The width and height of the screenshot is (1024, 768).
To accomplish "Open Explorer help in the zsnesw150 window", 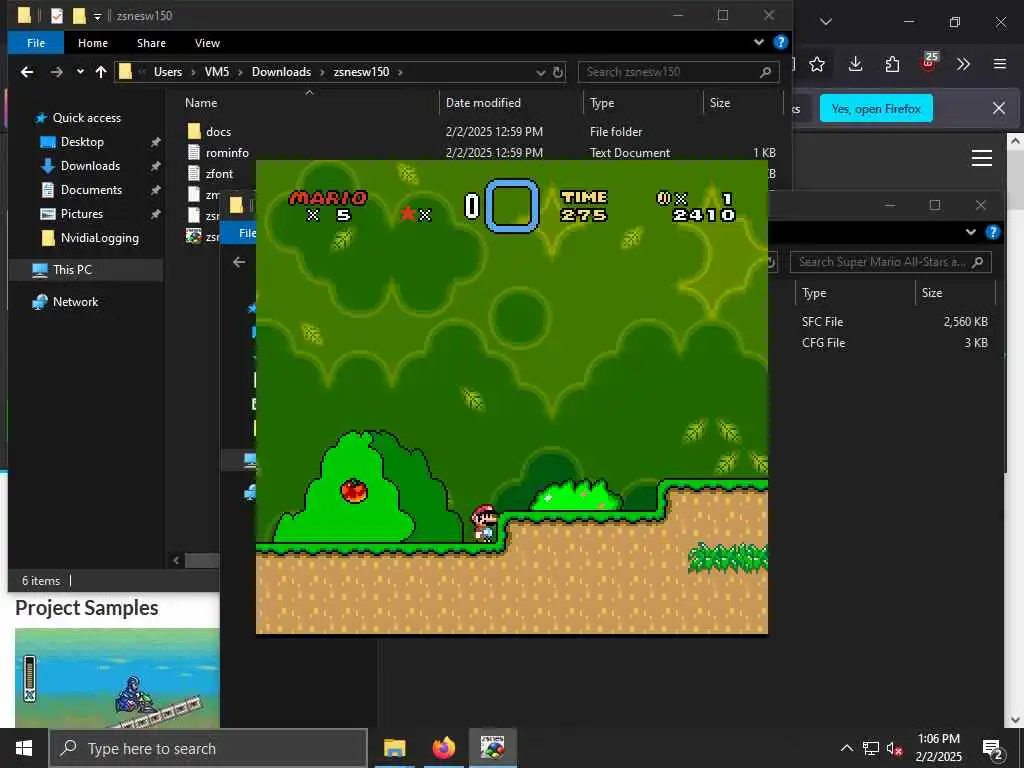I will click(x=780, y=42).
